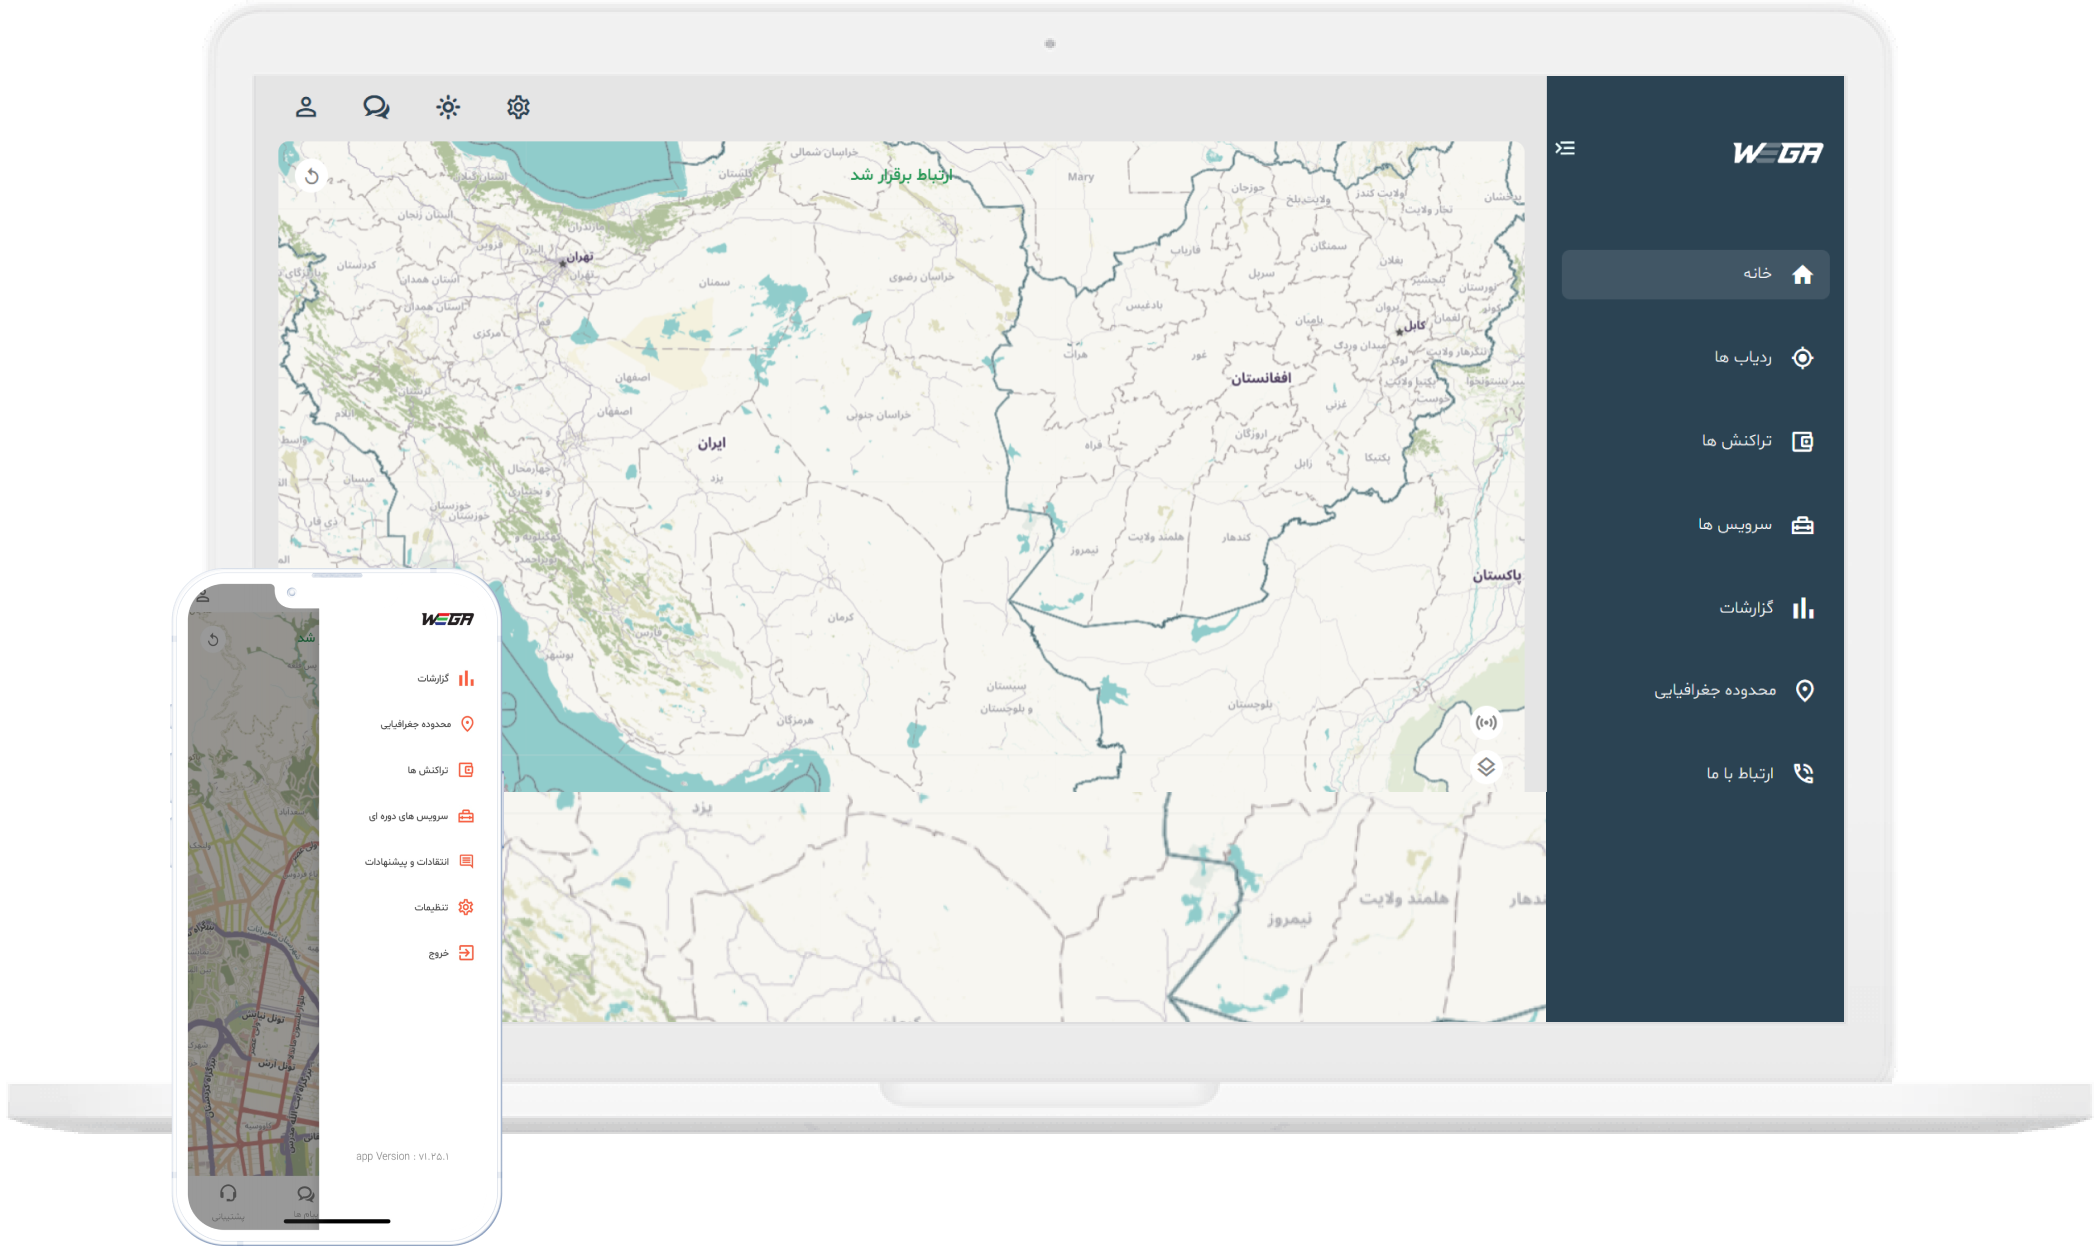
Task: Open سرویس ها services menu item
Action: tap(1735, 525)
